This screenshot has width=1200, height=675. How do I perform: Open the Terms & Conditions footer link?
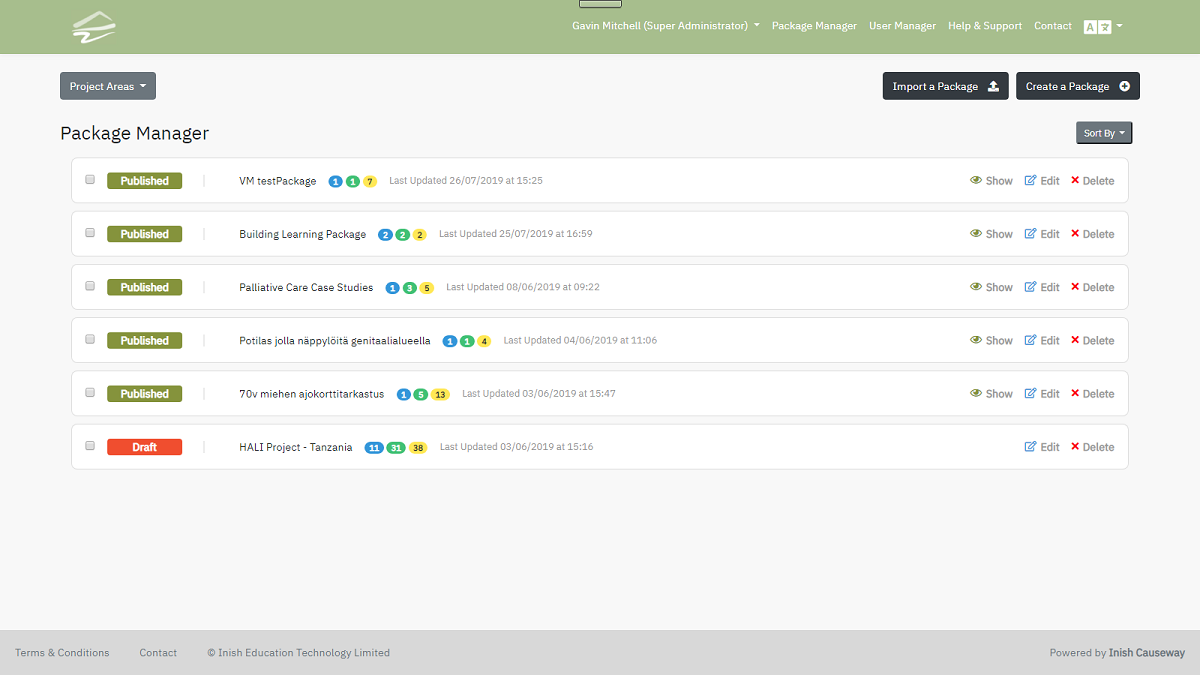point(62,653)
